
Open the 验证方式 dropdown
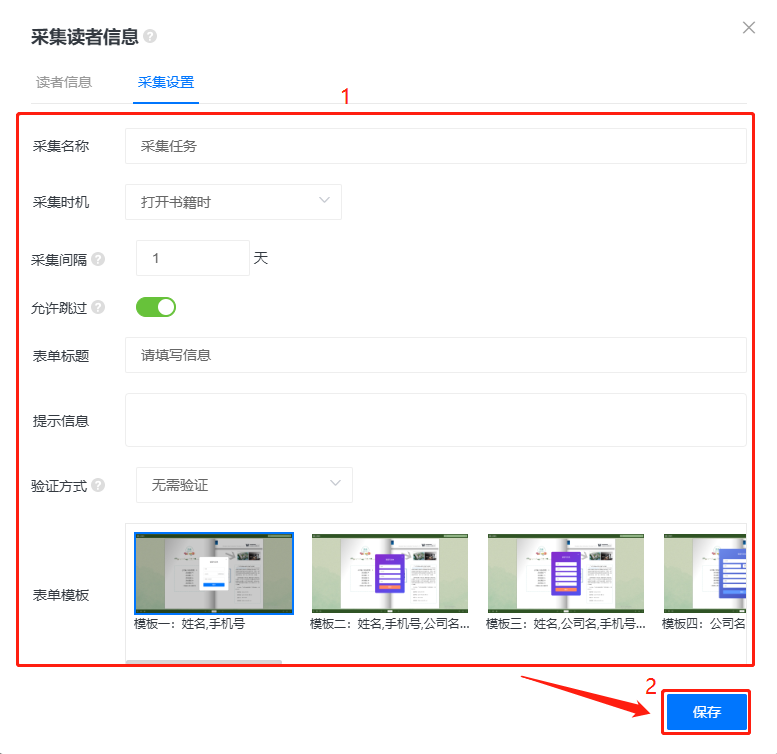[243, 485]
